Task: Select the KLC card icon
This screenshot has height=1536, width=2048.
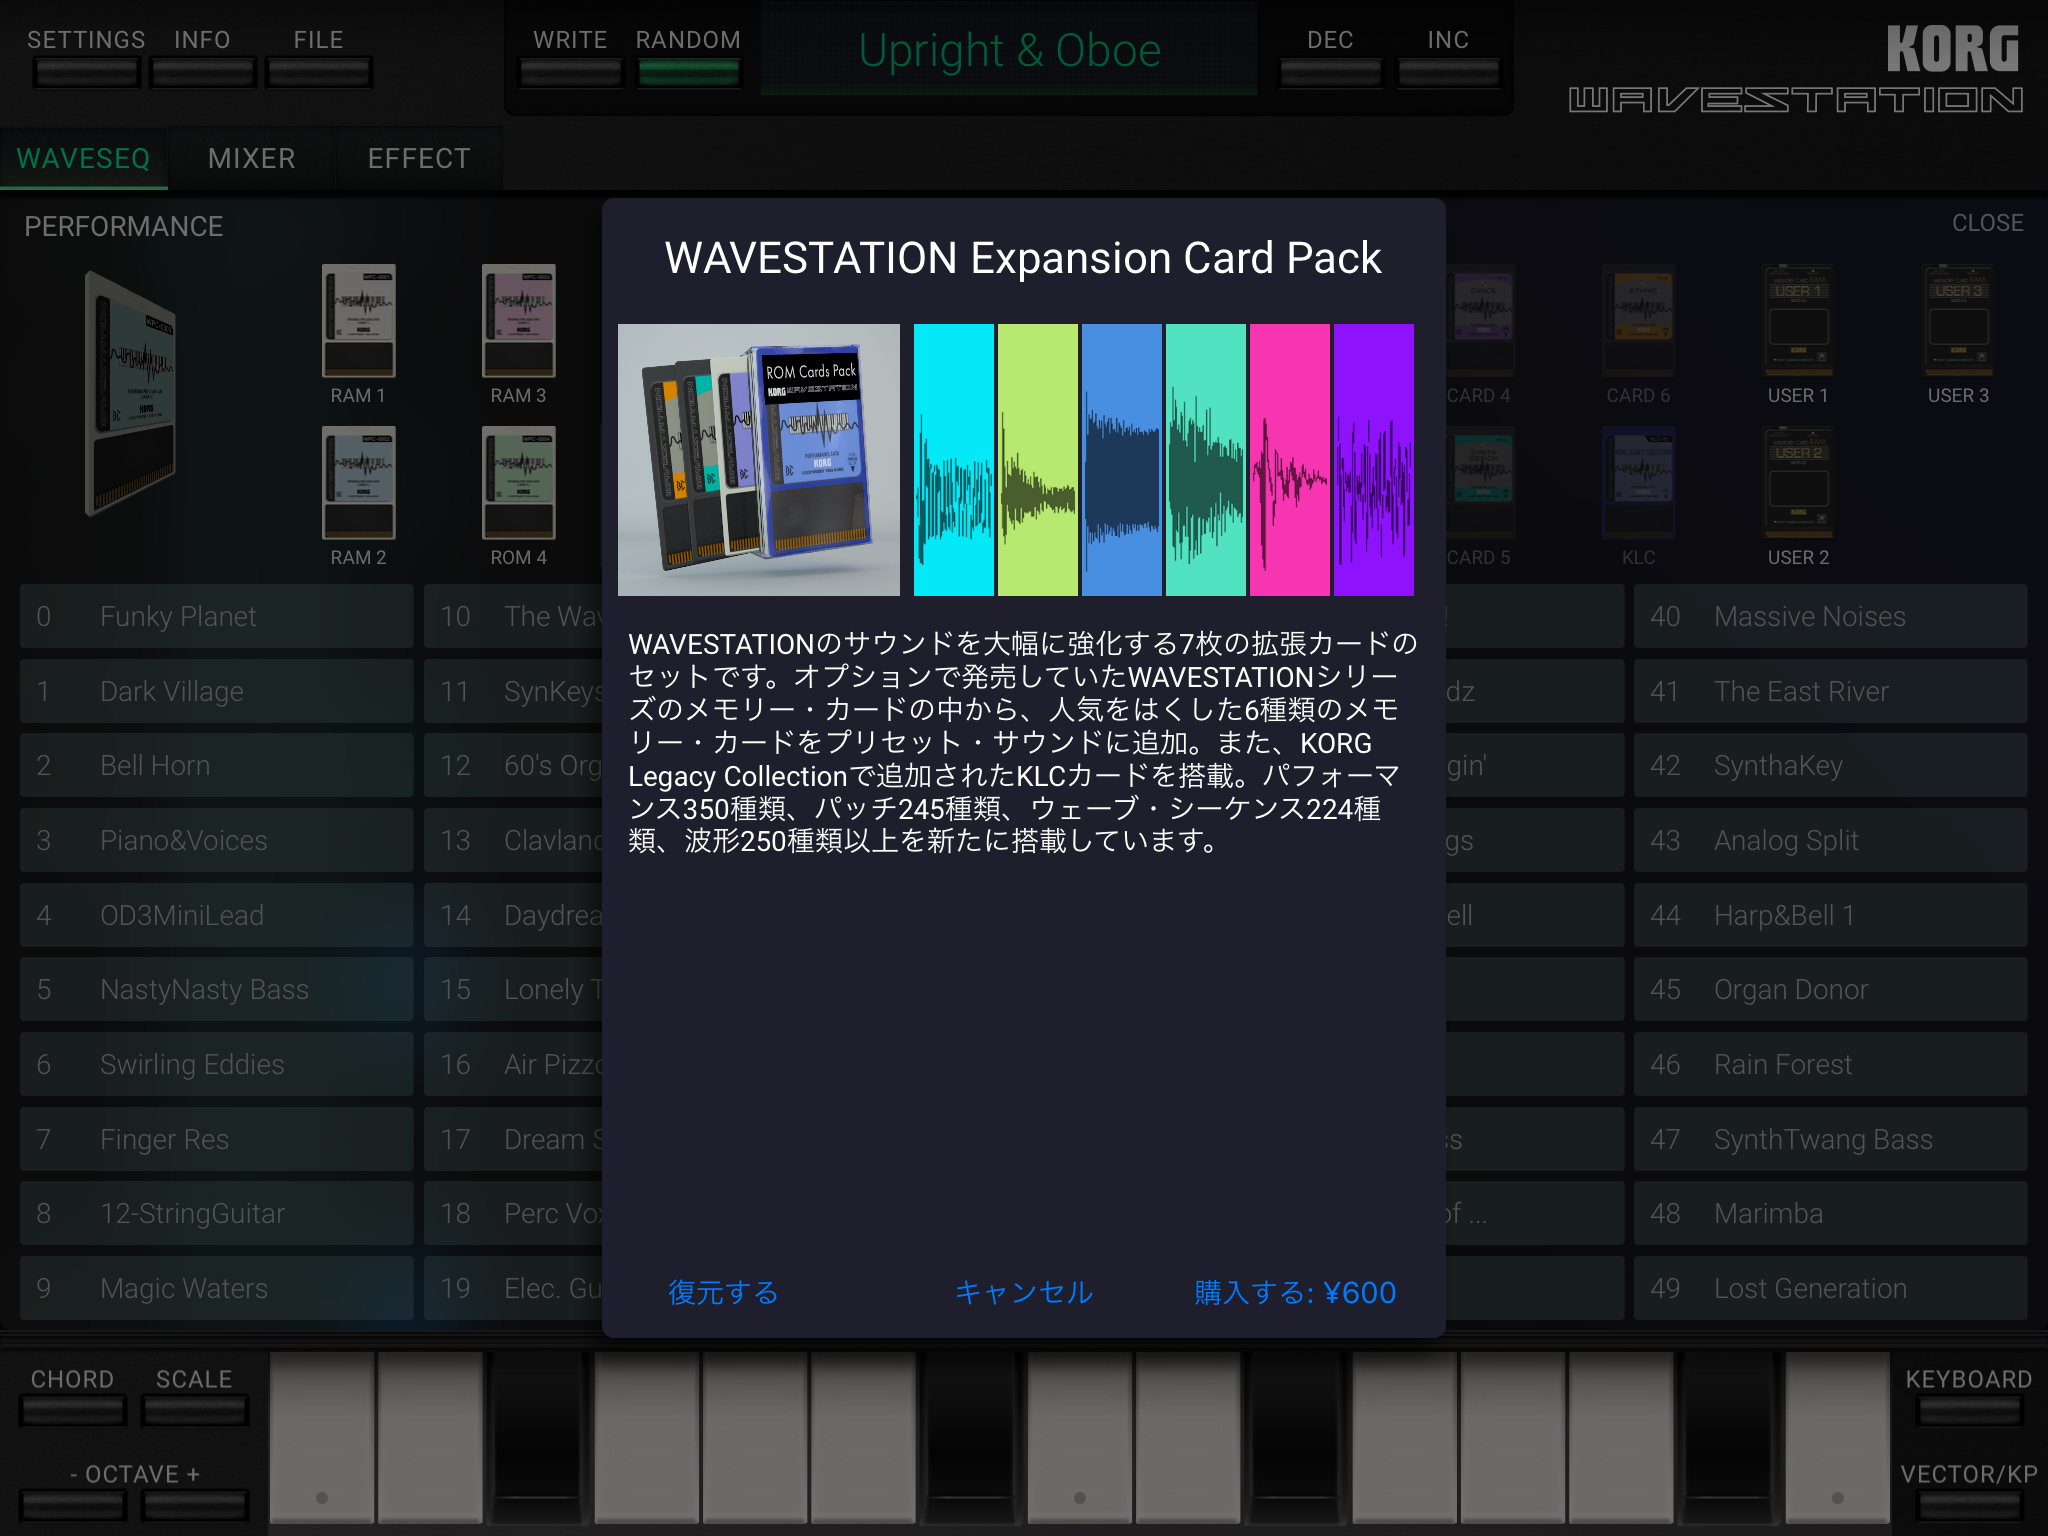Action: coord(1638,482)
